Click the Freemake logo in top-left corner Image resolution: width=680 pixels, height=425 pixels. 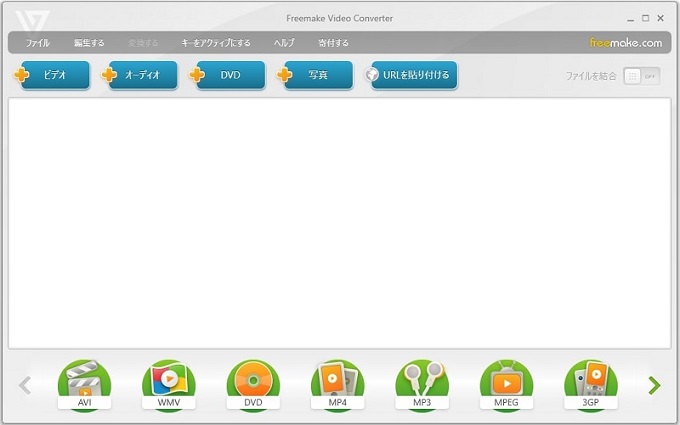pos(33,22)
